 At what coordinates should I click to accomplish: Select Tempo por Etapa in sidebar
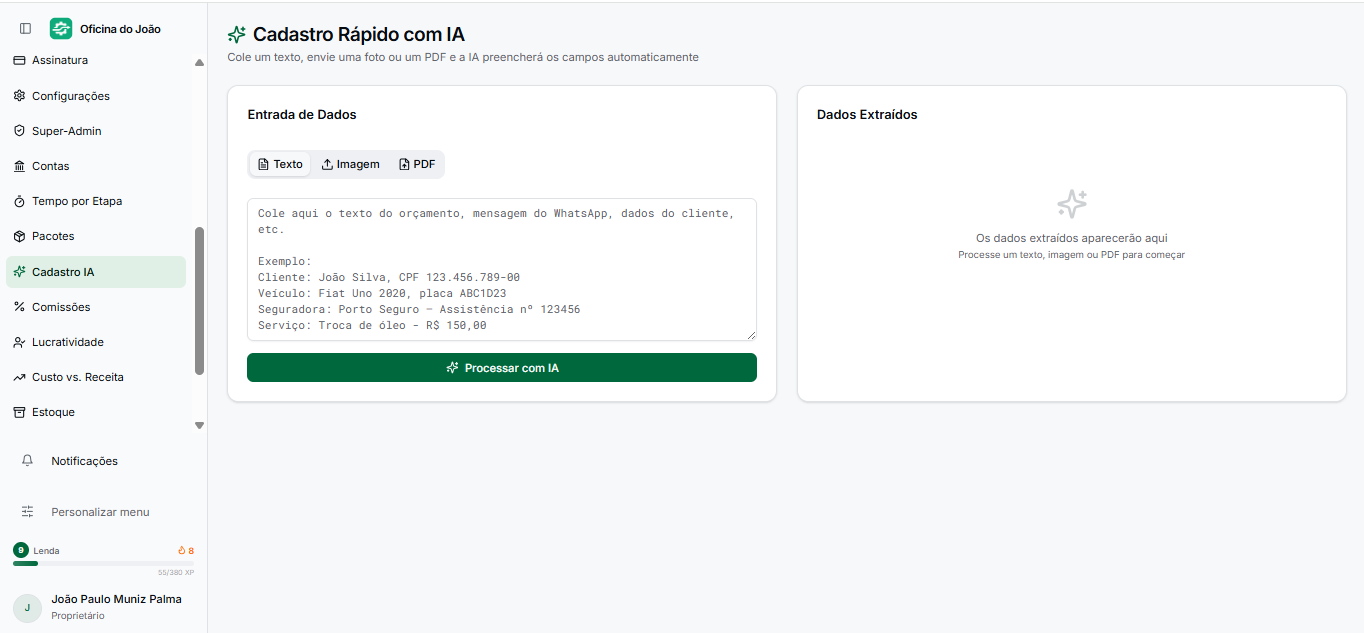coord(96,201)
